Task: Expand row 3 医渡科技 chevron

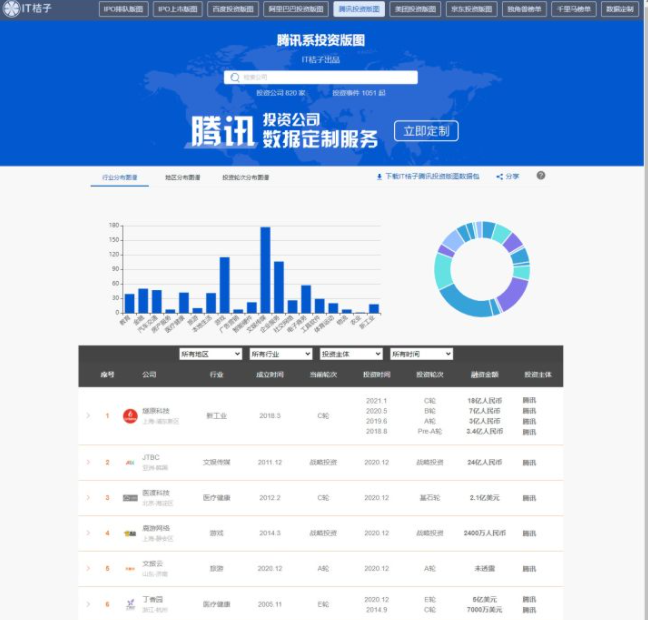Action: coord(88,498)
